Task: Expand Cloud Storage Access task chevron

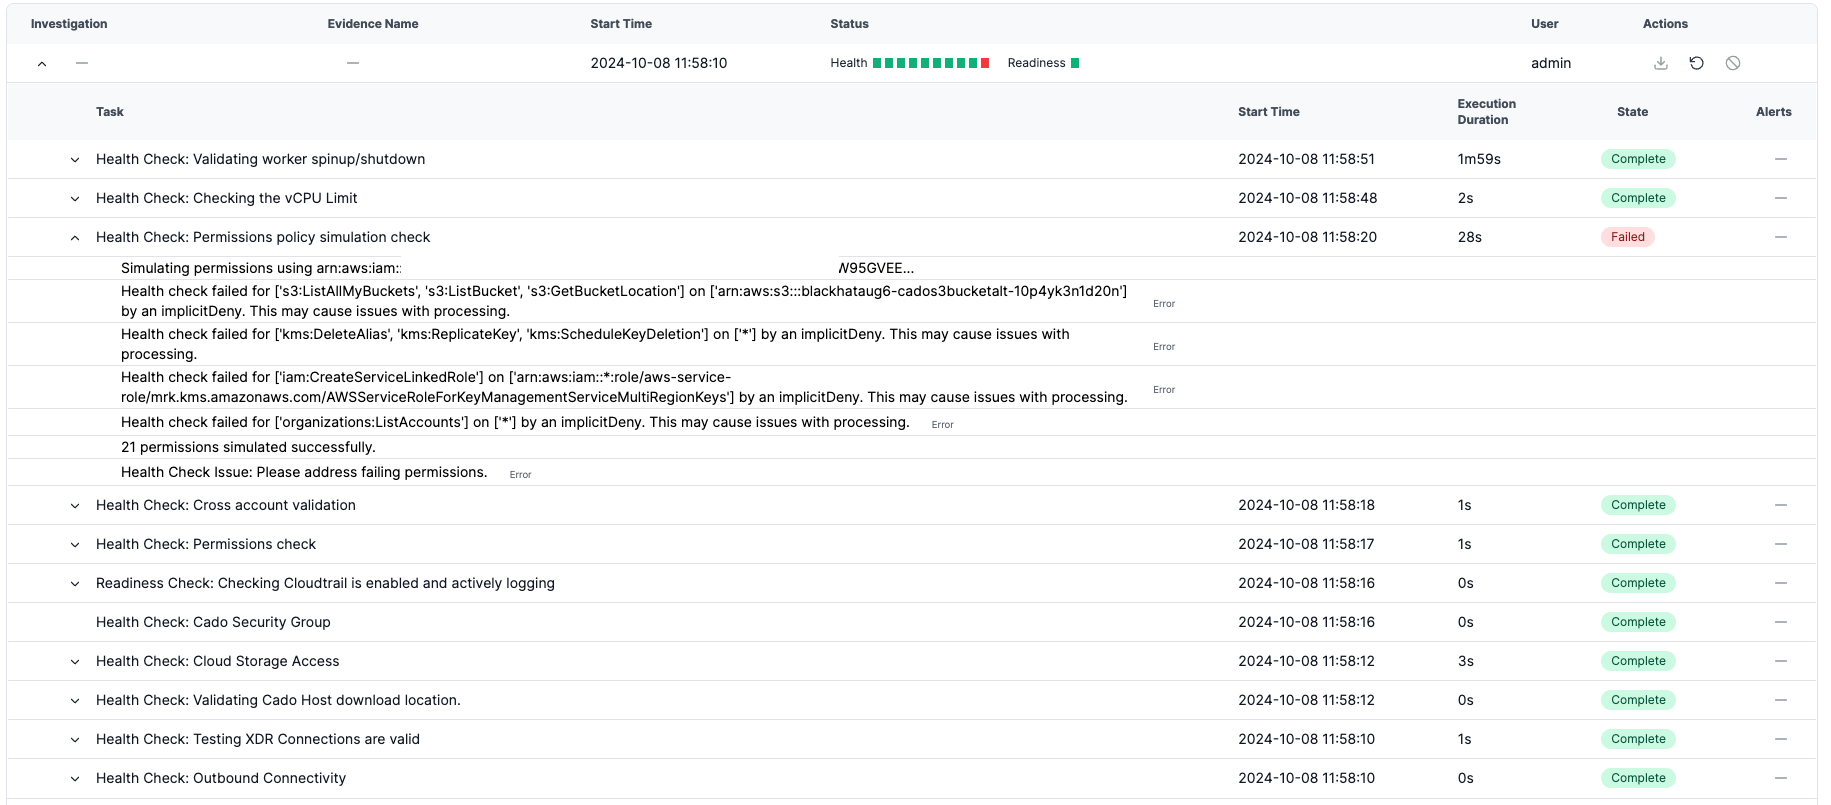Action: point(75,661)
